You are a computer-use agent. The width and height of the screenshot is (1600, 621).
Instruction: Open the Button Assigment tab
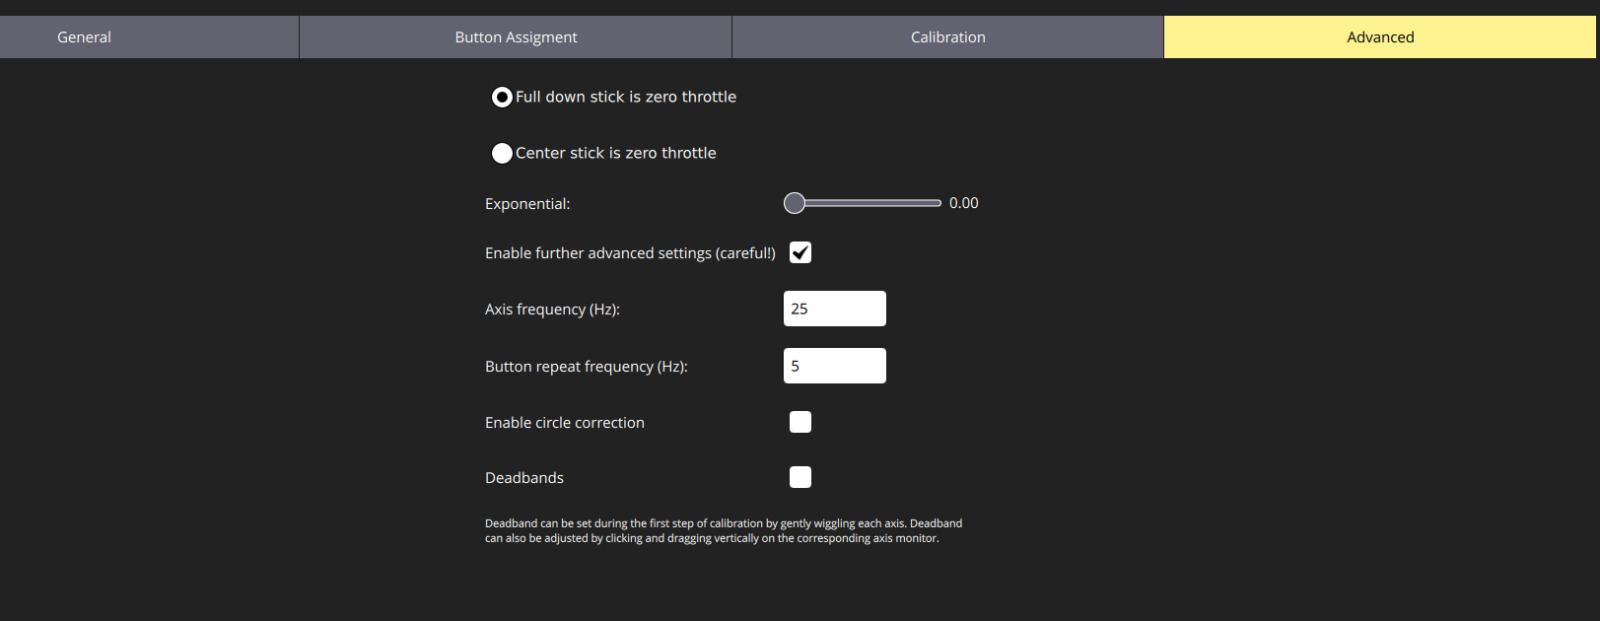515,37
